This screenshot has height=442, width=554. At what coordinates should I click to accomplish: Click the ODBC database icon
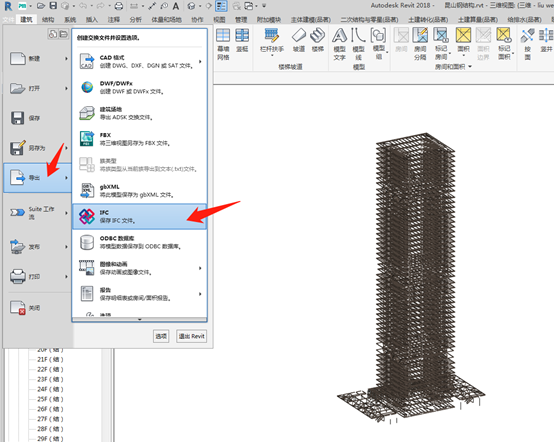coord(87,242)
